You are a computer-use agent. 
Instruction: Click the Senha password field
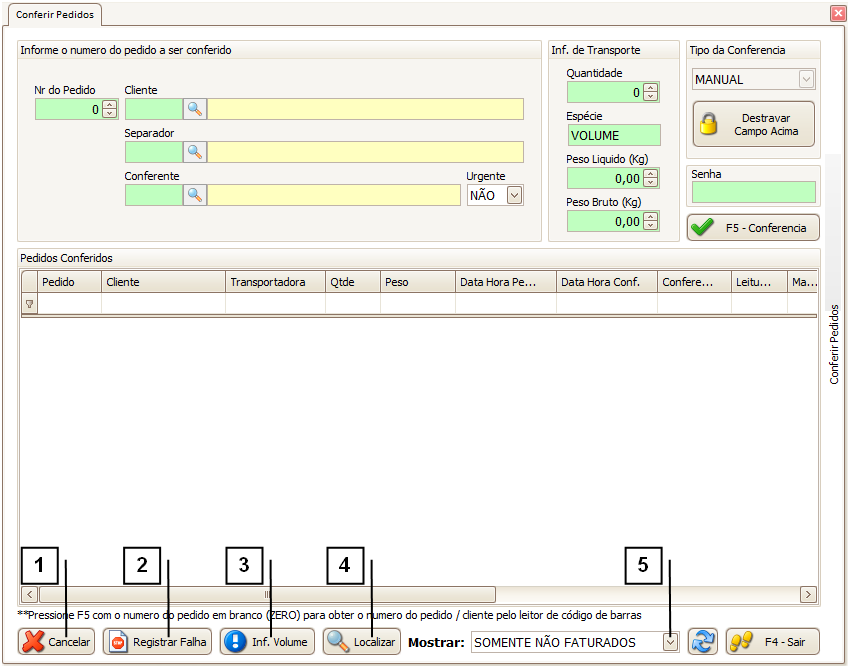pyautogui.click(x=753, y=192)
